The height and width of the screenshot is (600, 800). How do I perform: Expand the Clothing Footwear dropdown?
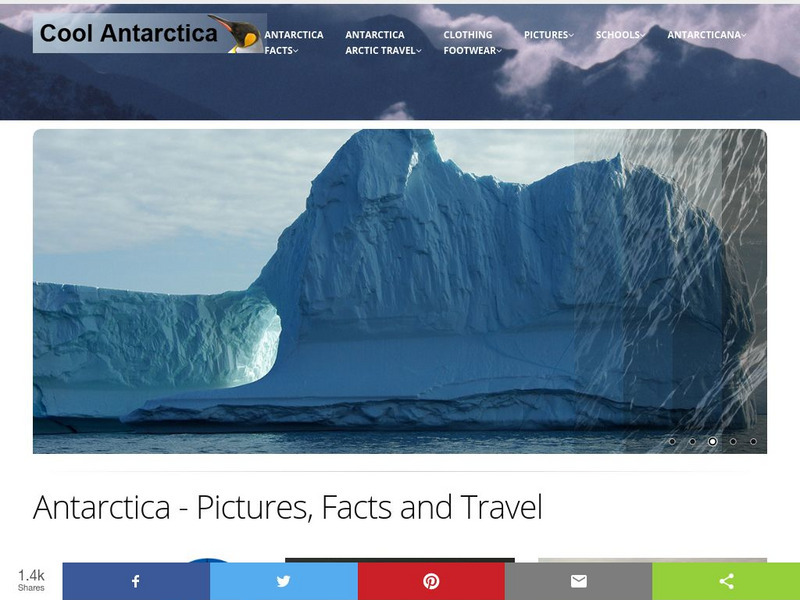(472, 42)
